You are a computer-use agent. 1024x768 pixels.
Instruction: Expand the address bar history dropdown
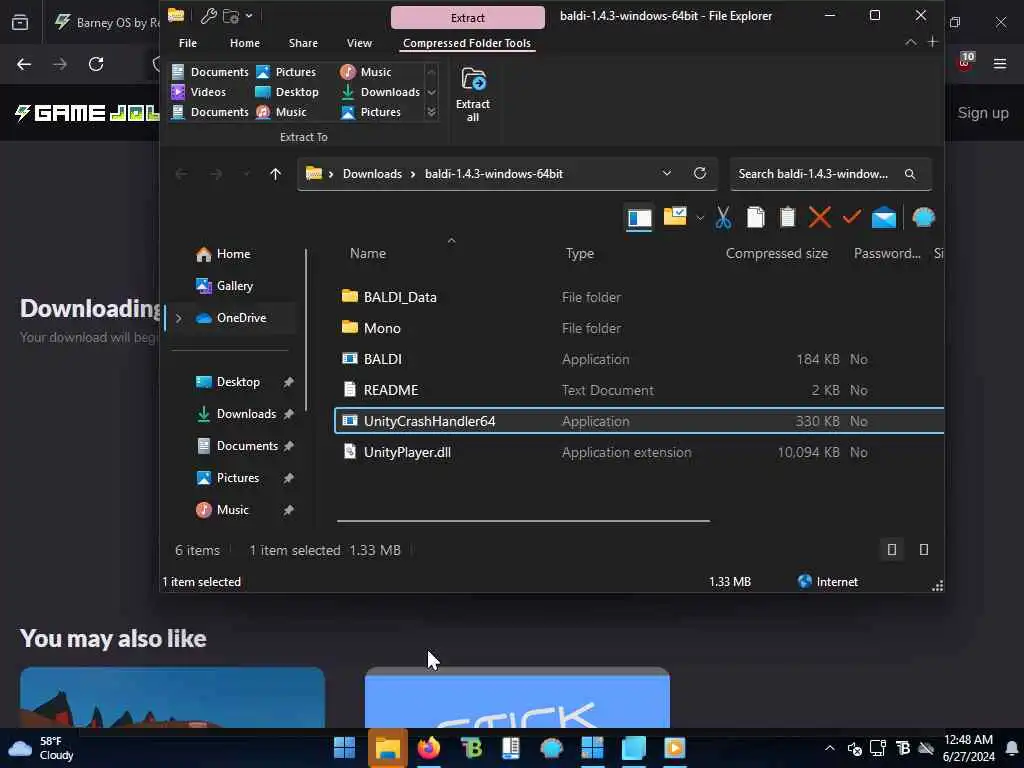pyautogui.click(x=666, y=174)
